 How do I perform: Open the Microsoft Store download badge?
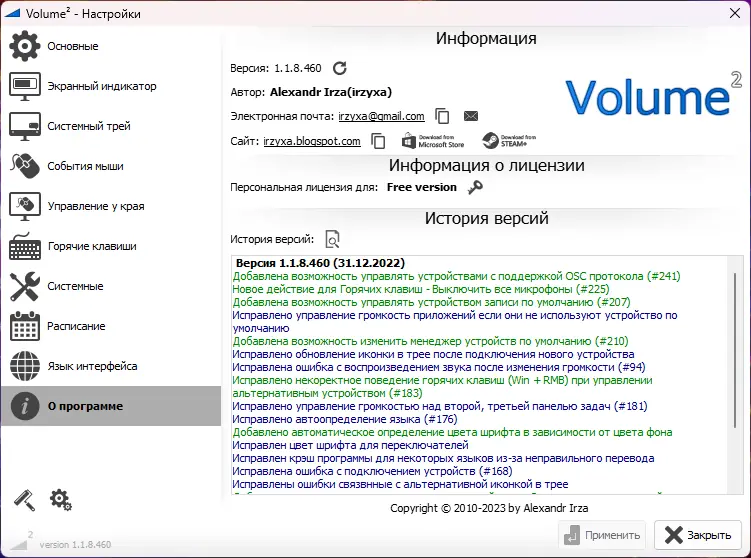(432, 141)
